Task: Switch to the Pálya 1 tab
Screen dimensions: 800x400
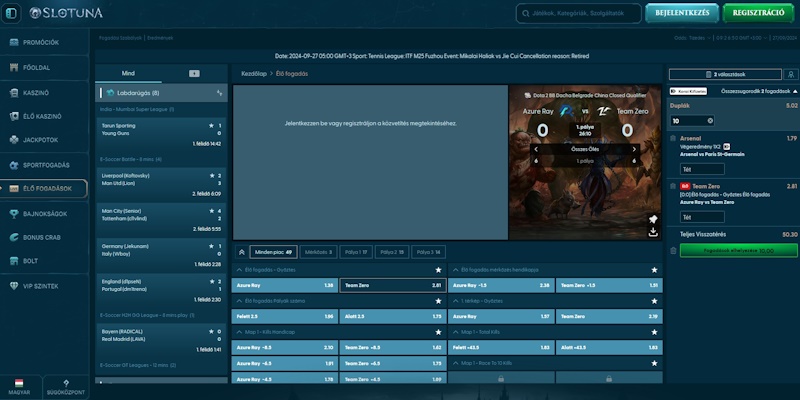Action: [356, 252]
